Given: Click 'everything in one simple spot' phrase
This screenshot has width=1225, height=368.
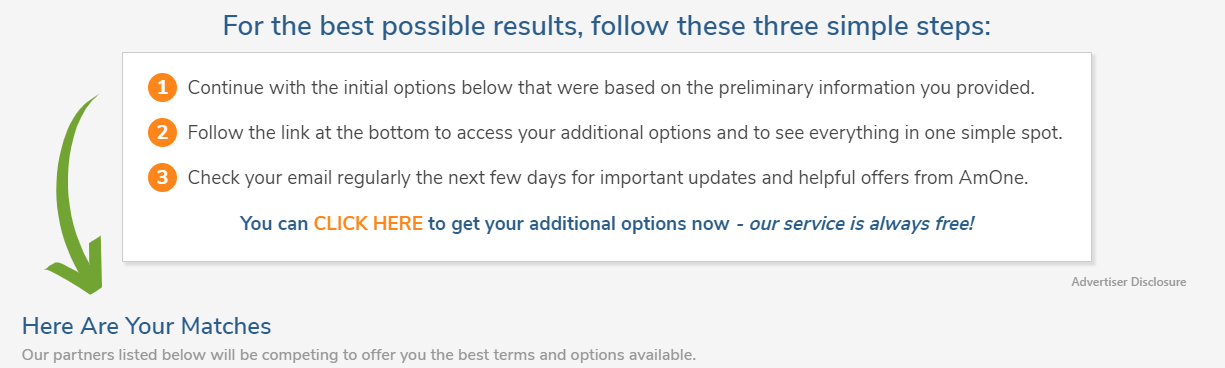Looking at the screenshot, I should tap(947, 133).
